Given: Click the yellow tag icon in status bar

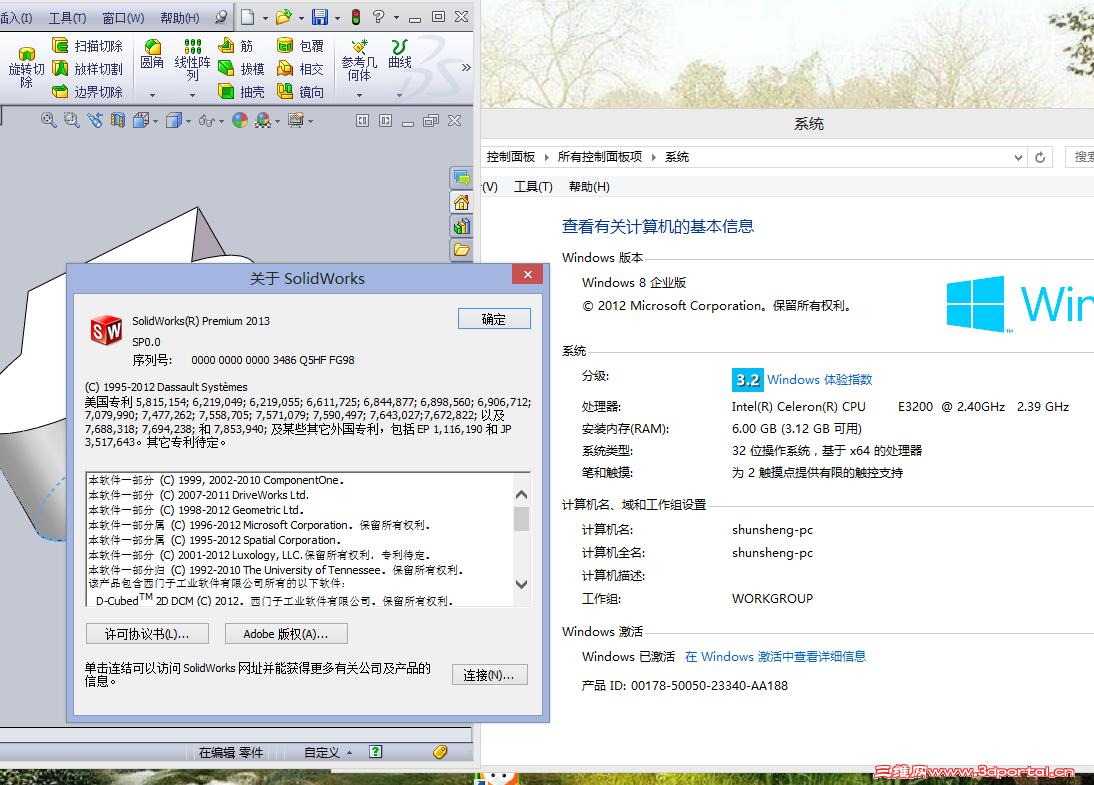Looking at the screenshot, I should click(440, 752).
